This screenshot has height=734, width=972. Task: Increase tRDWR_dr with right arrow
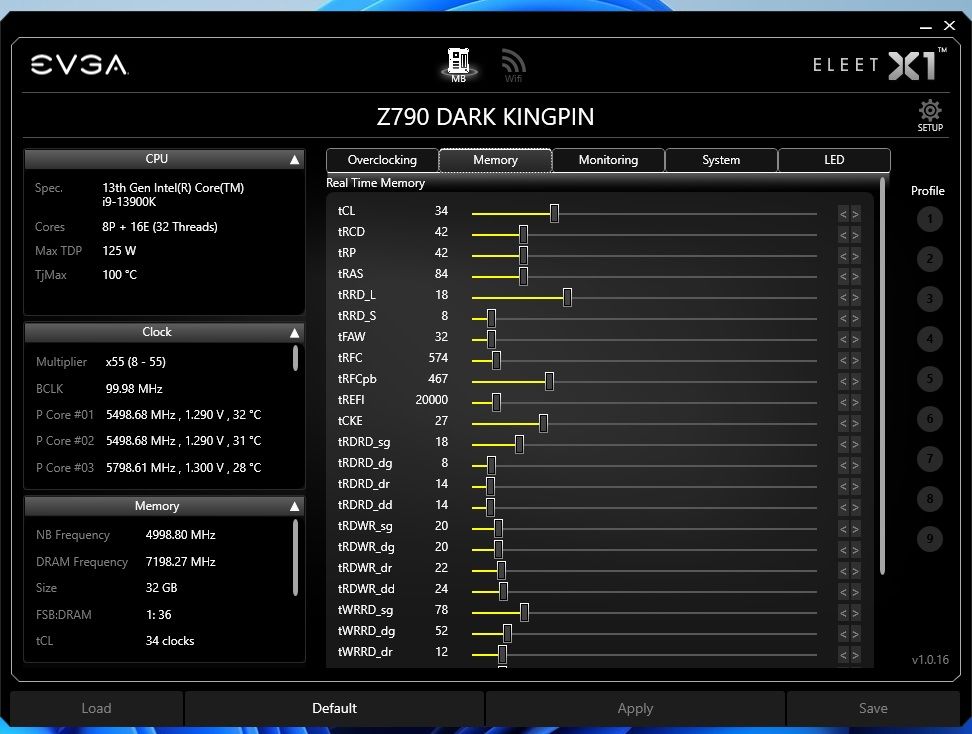coord(855,572)
